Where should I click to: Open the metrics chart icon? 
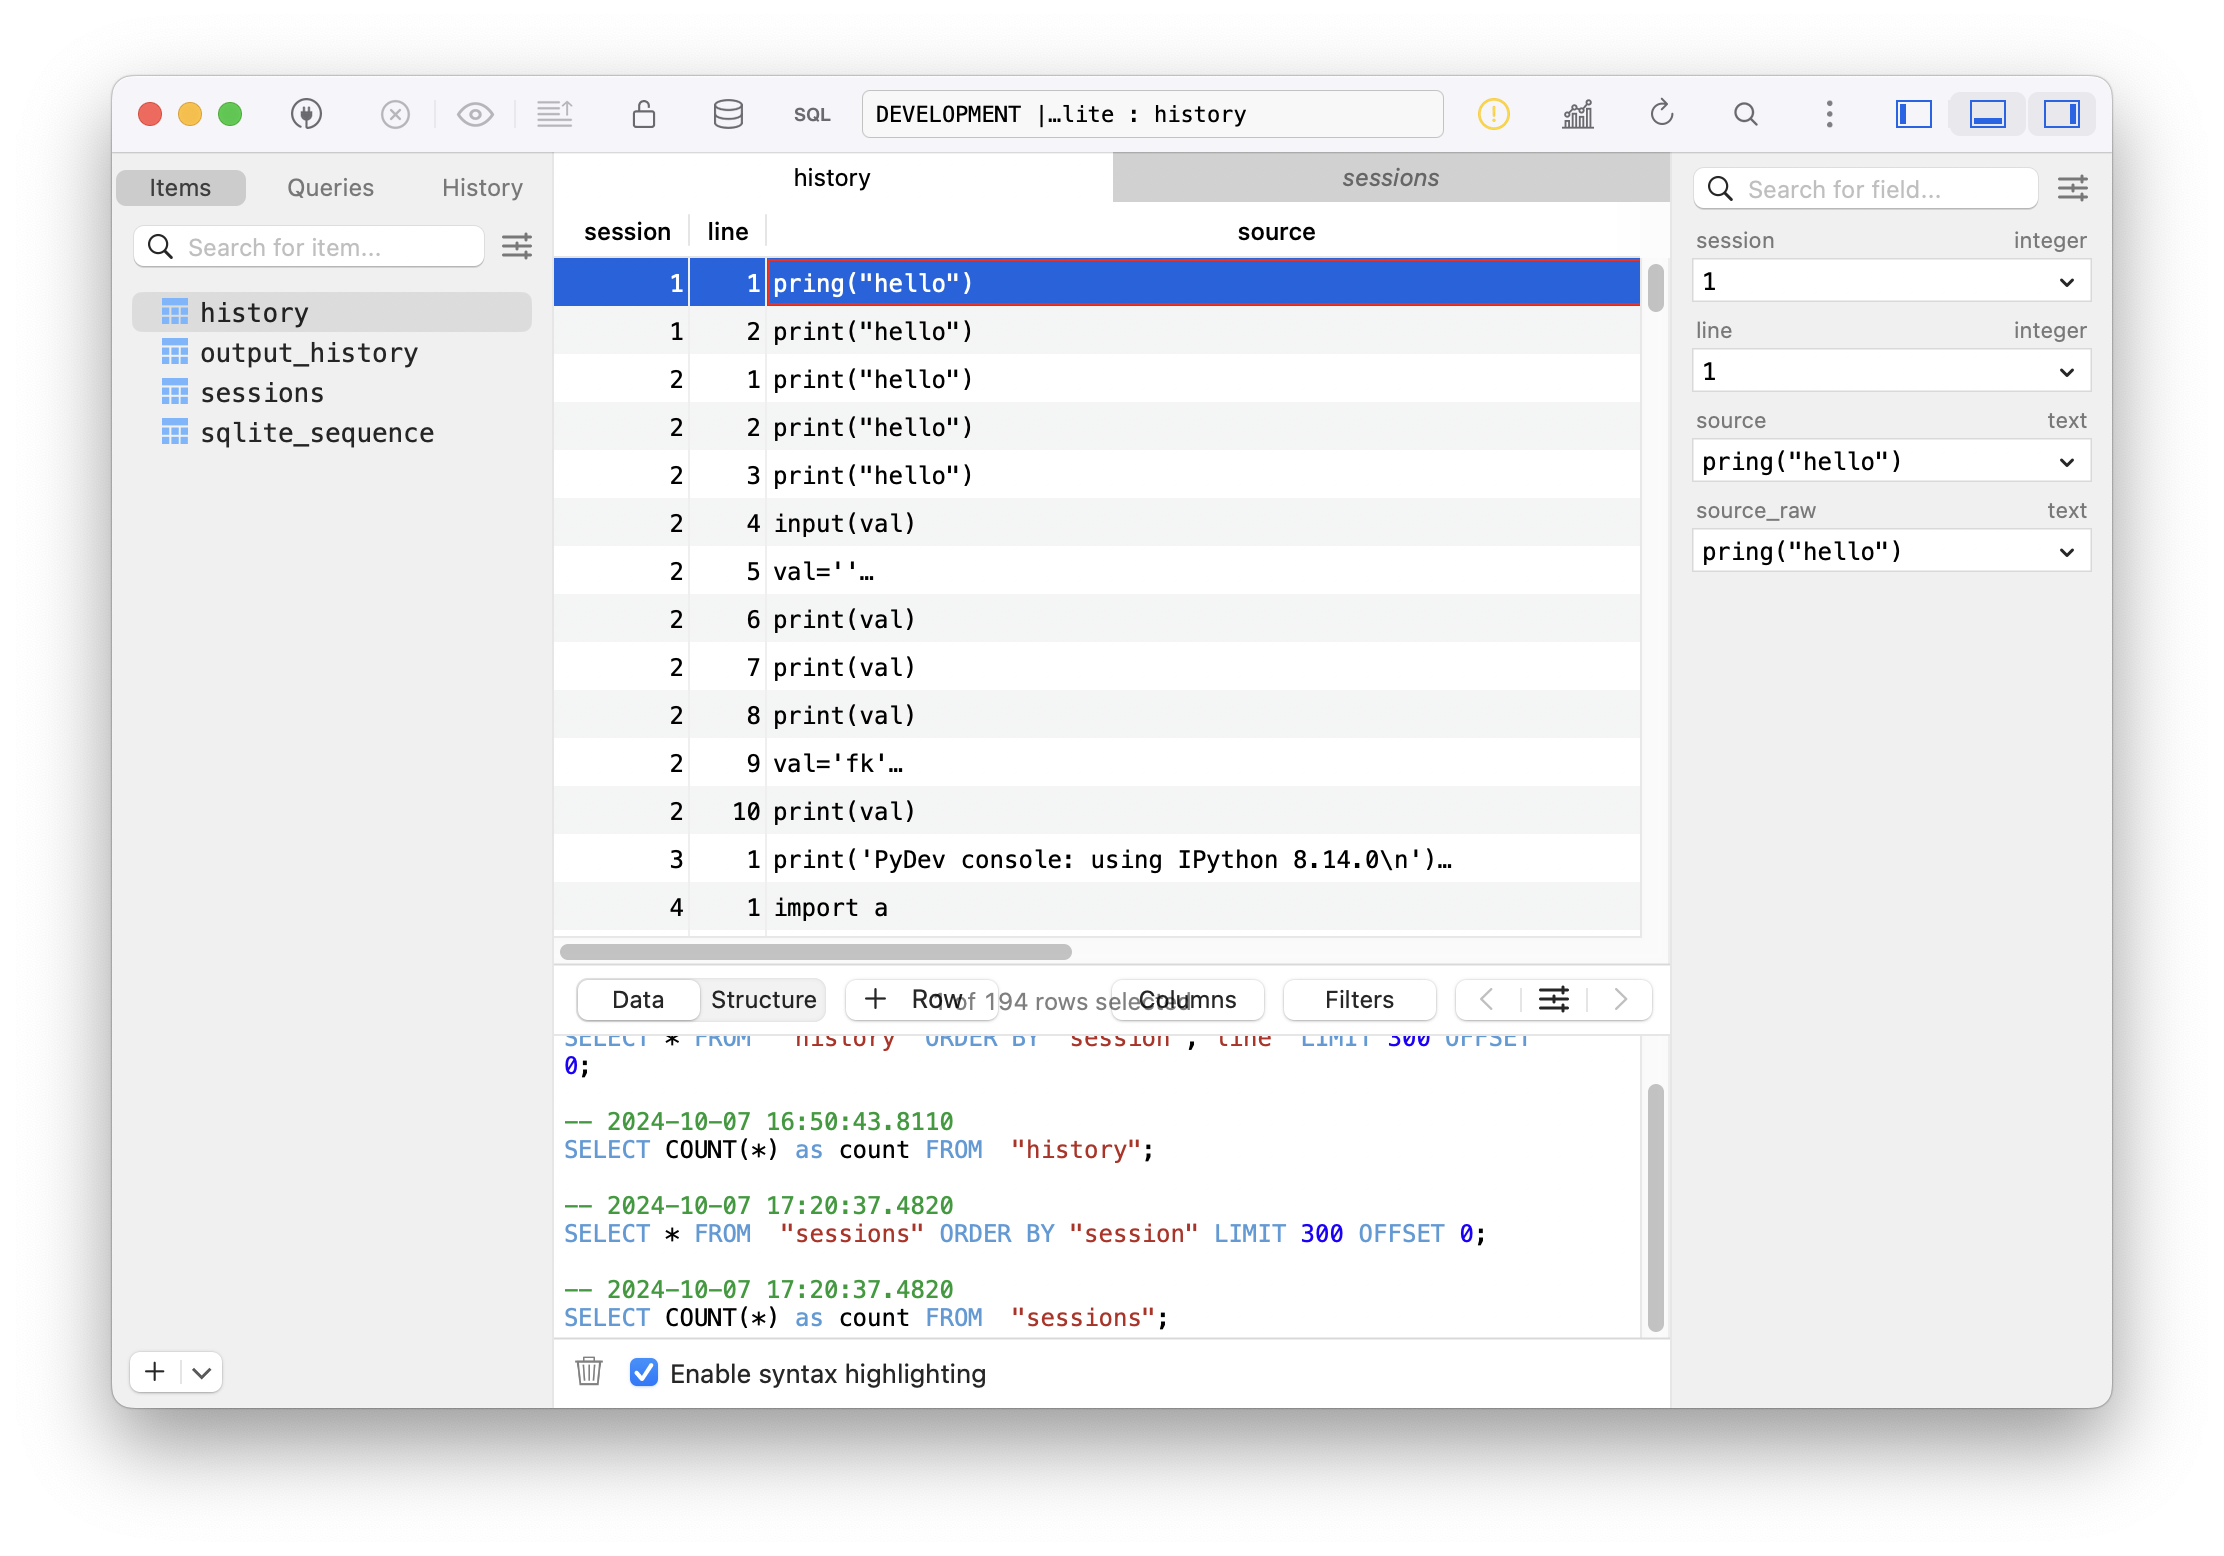1578,114
